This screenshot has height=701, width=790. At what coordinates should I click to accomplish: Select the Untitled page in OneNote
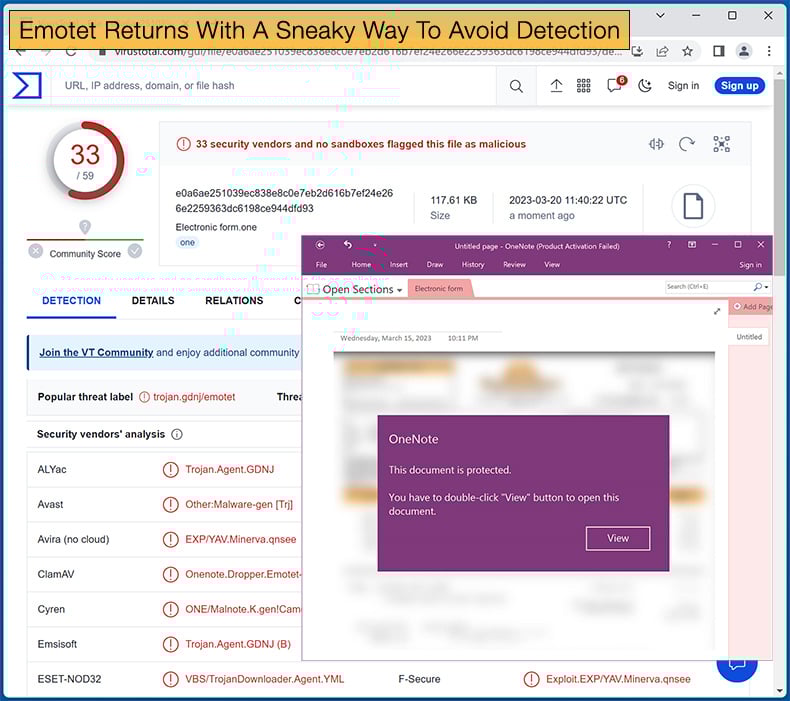pos(749,337)
